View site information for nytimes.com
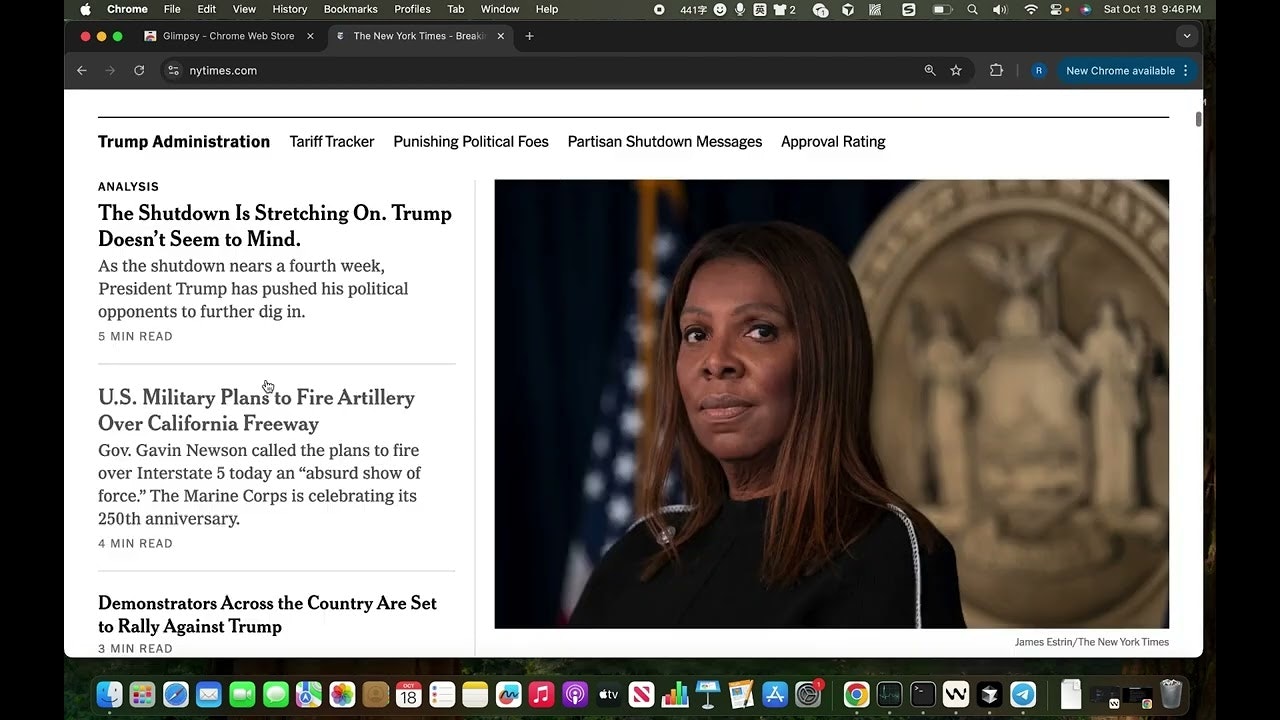Image resolution: width=1280 pixels, height=720 pixels. (173, 70)
